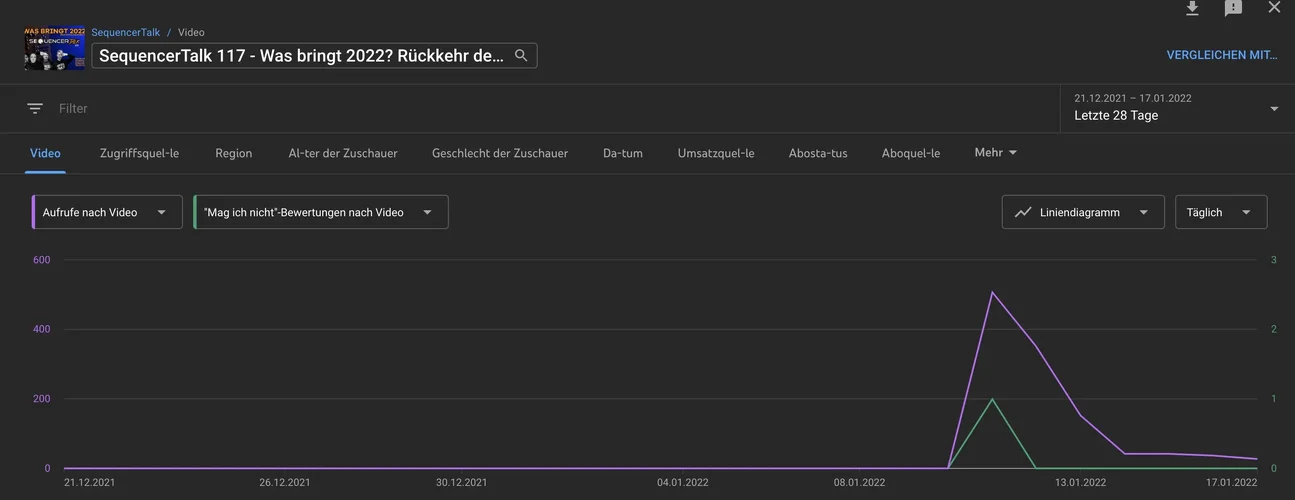This screenshot has width=1295, height=500.
Task: Switch to the Region tab
Action: click(x=233, y=153)
